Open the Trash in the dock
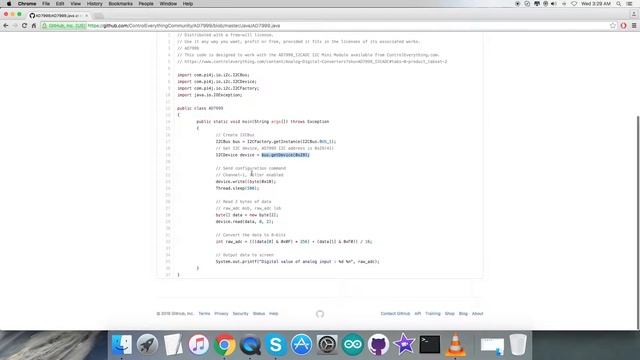This screenshot has width=640, height=360. coord(518,345)
